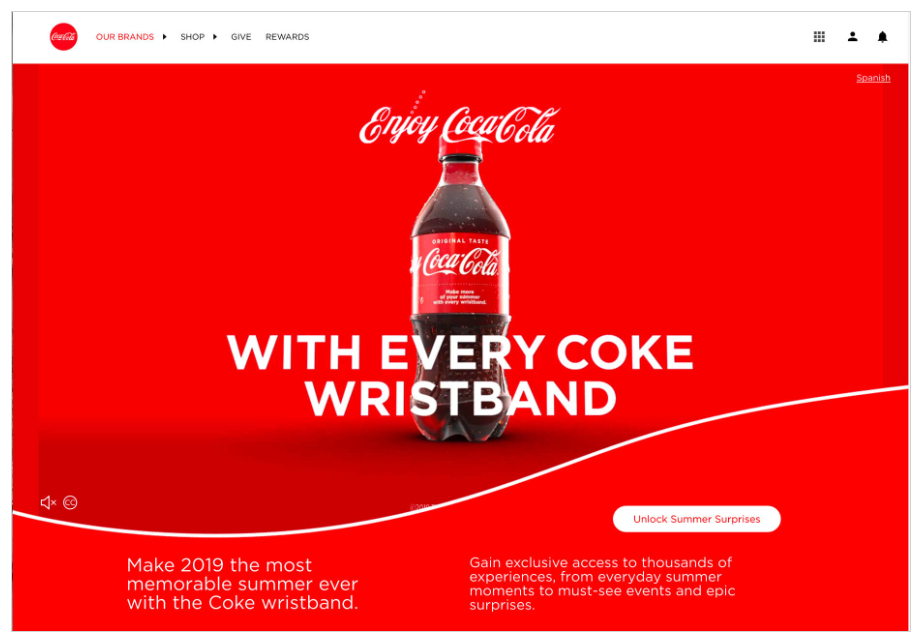The height and width of the screenshot is (635, 920).
Task: Open notifications bell icon
Action: click(x=882, y=37)
